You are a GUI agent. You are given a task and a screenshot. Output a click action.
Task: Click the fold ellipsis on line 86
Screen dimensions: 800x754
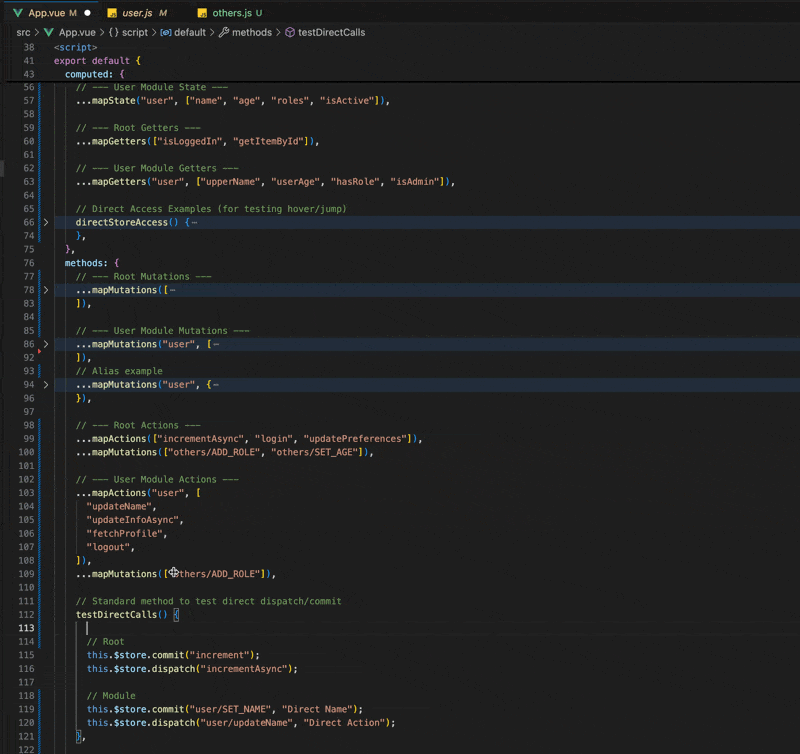(216, 344)
